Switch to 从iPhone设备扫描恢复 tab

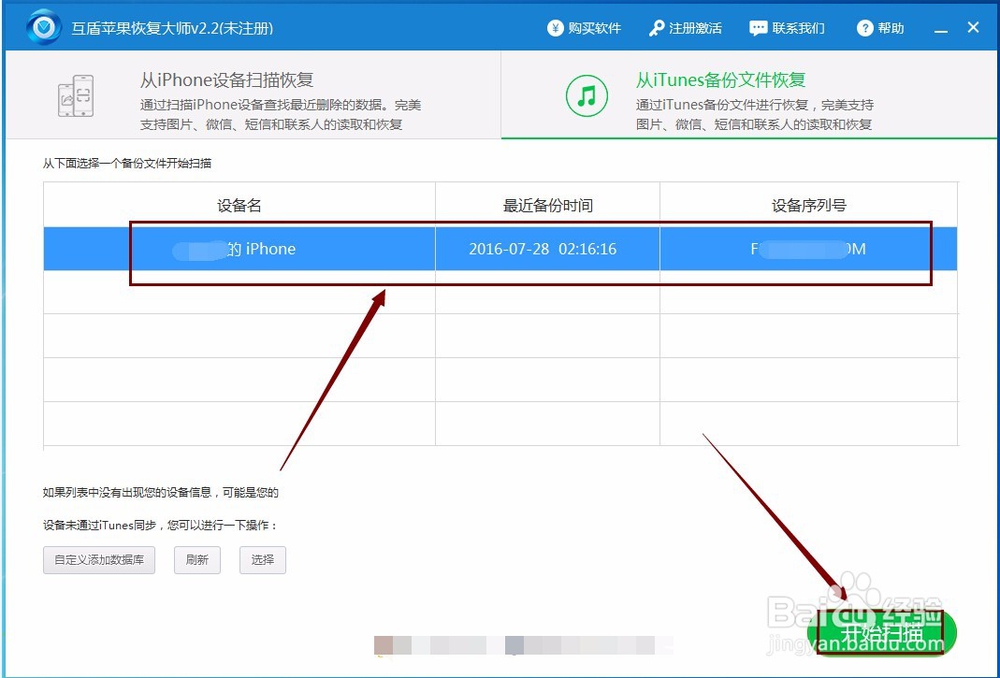point(254,95)
